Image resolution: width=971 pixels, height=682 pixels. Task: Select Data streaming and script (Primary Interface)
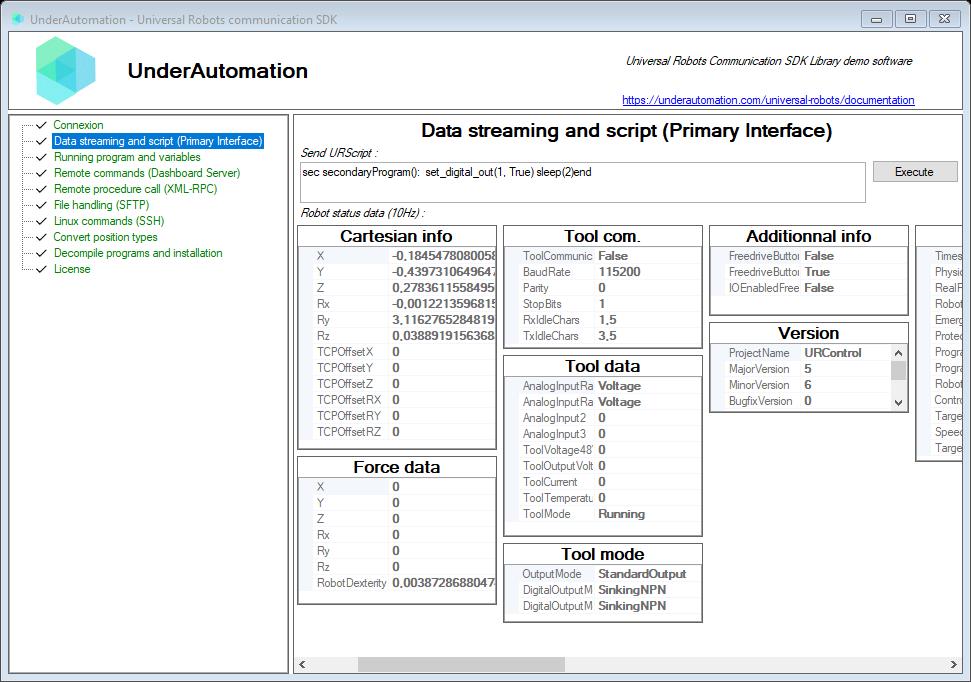pyautogui.click(x=158, y=141)
